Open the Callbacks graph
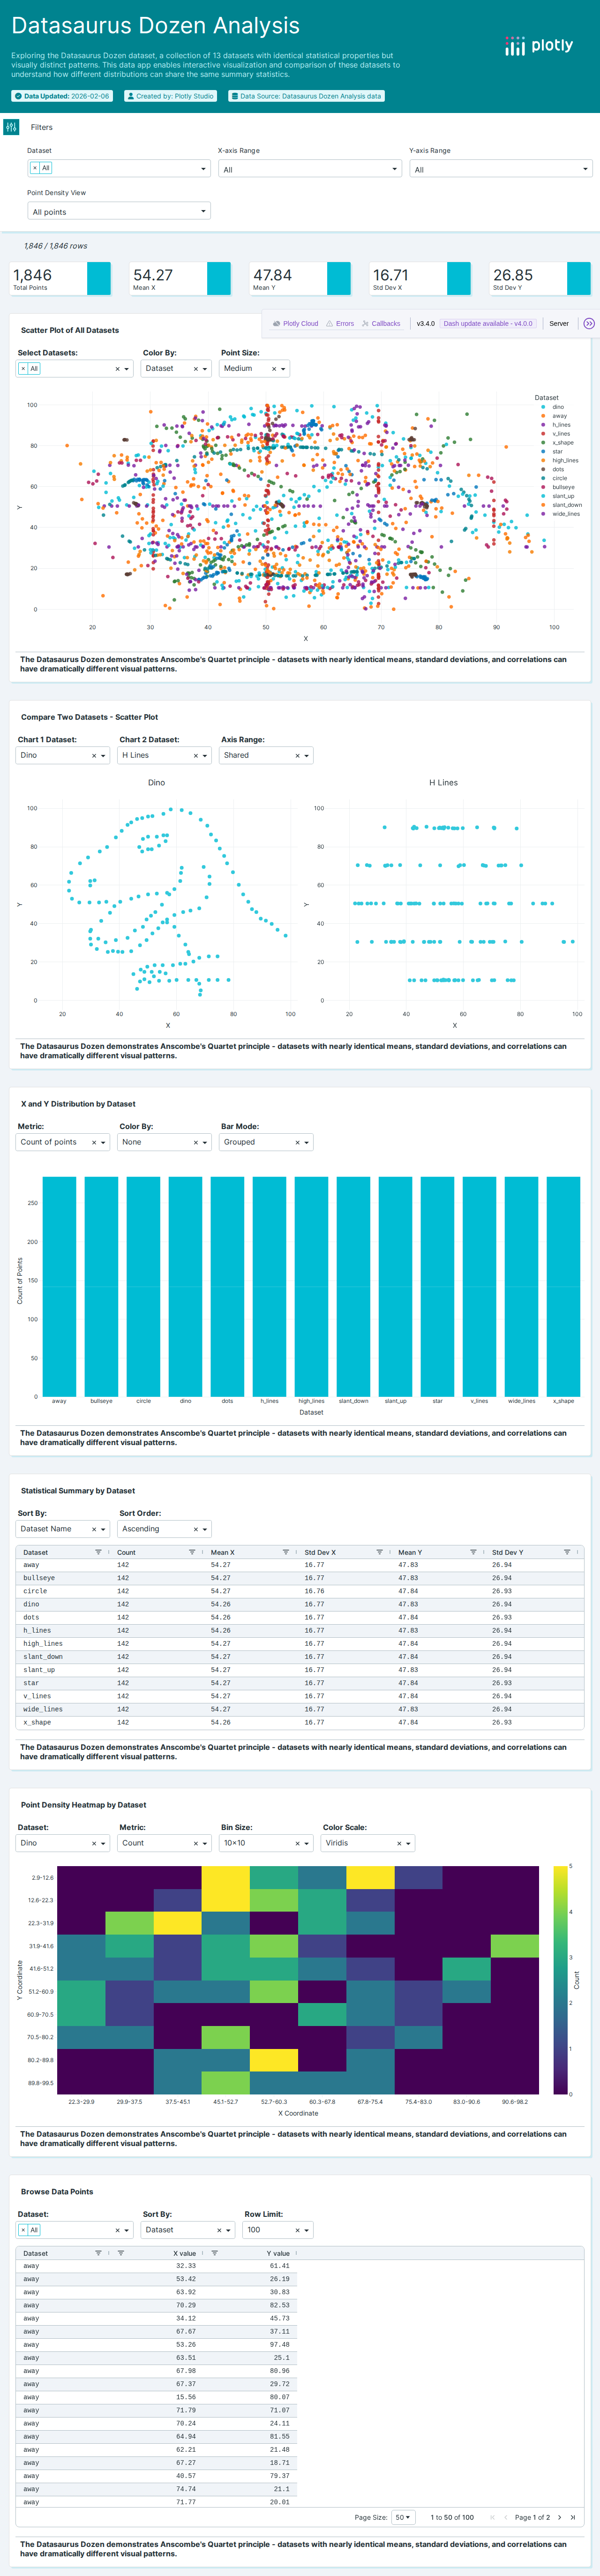This screenshot has width=600, height=2576. click(x=381, y=324)
